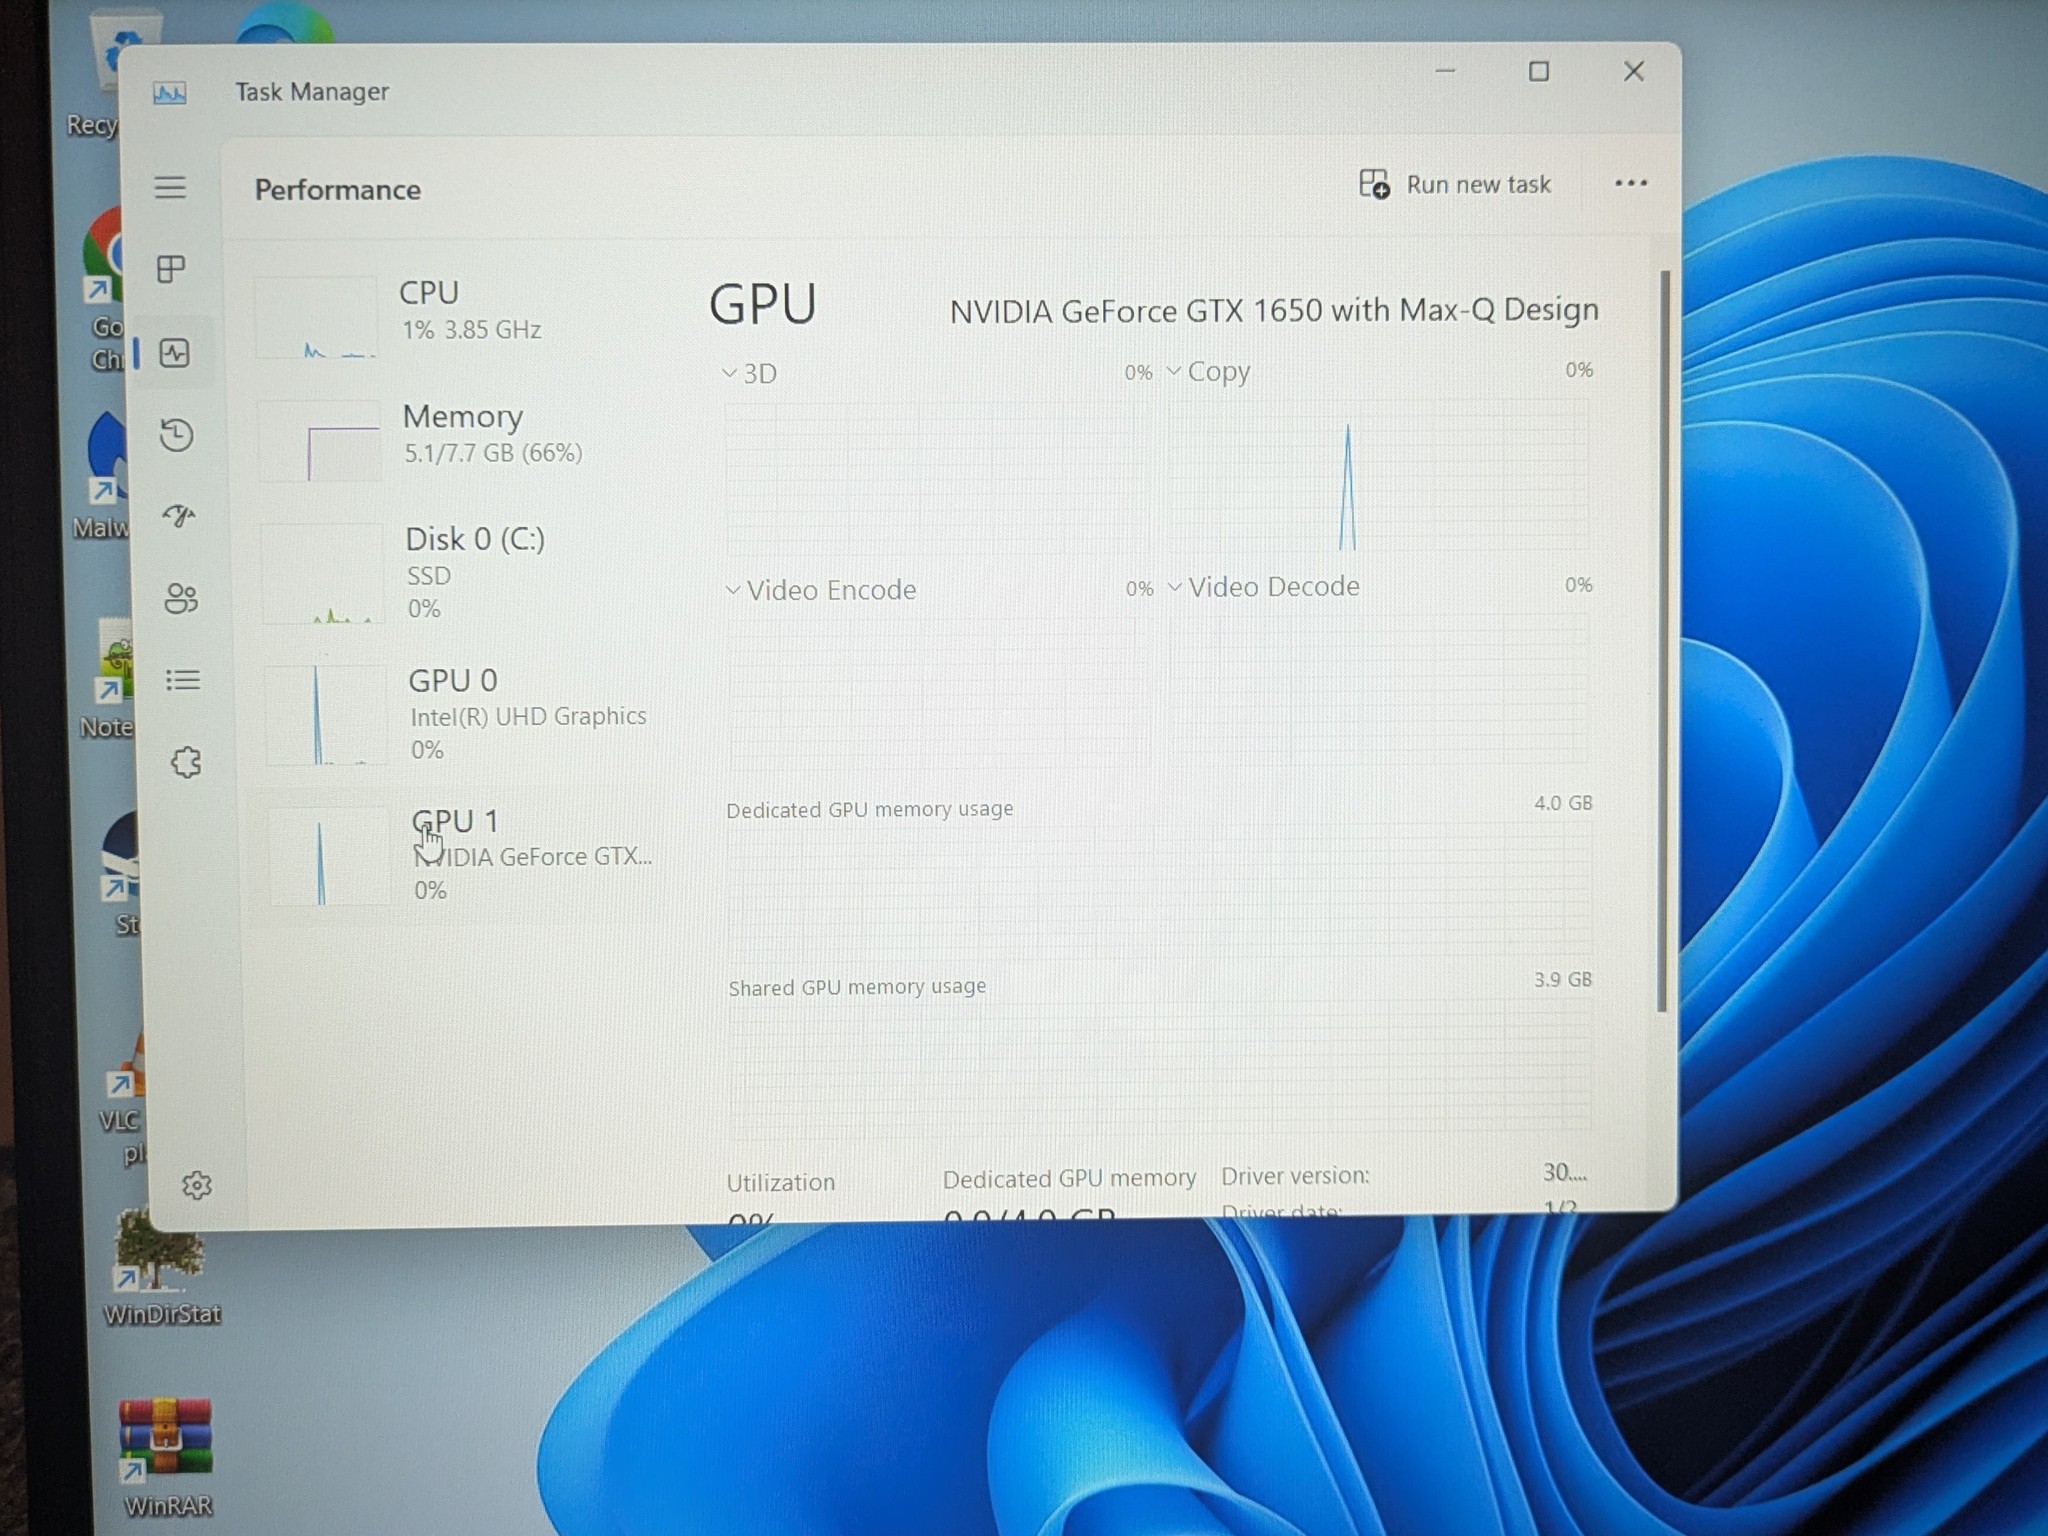Click the 3.9 GB shared memory value
The height and width of the screenshot is (1536, 2048).
pyautogui.click(x=1563, y=979)
